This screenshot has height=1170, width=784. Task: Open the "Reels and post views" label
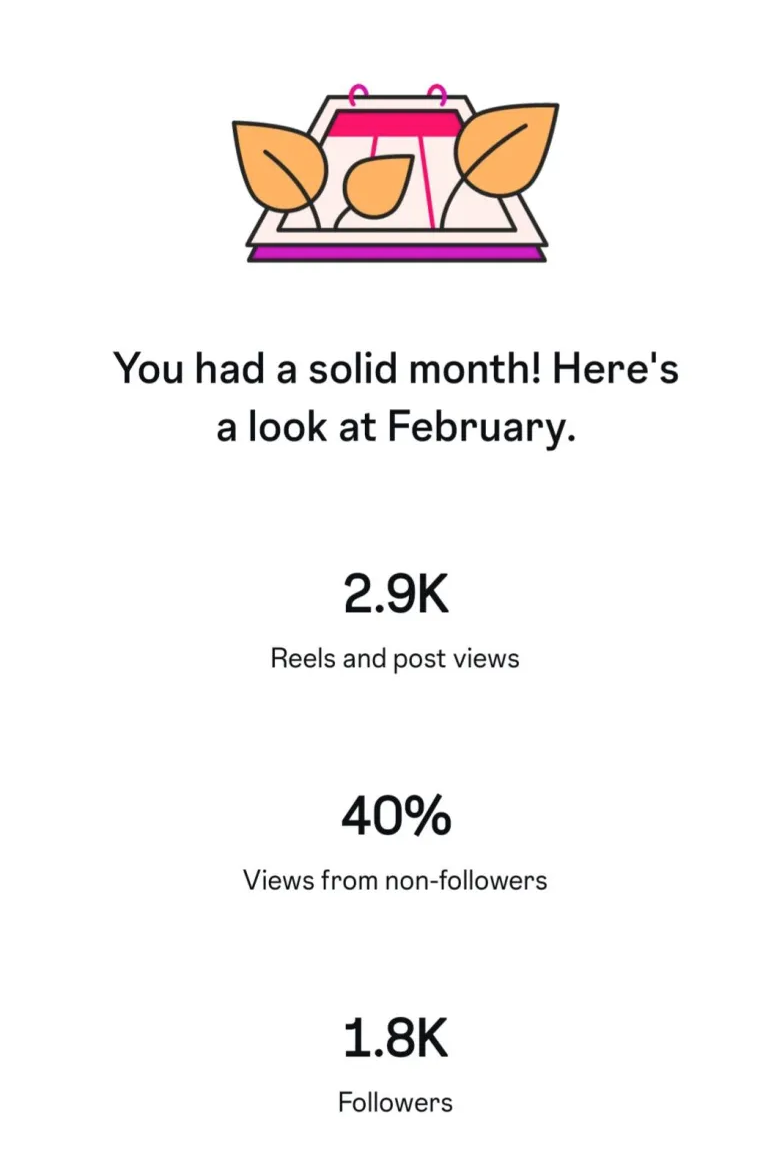coord(396,659)
